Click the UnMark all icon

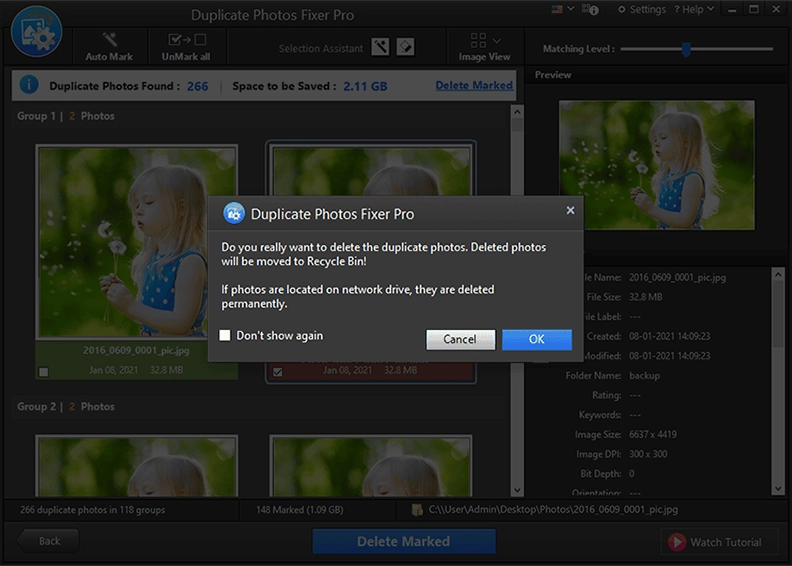point(186,39)
